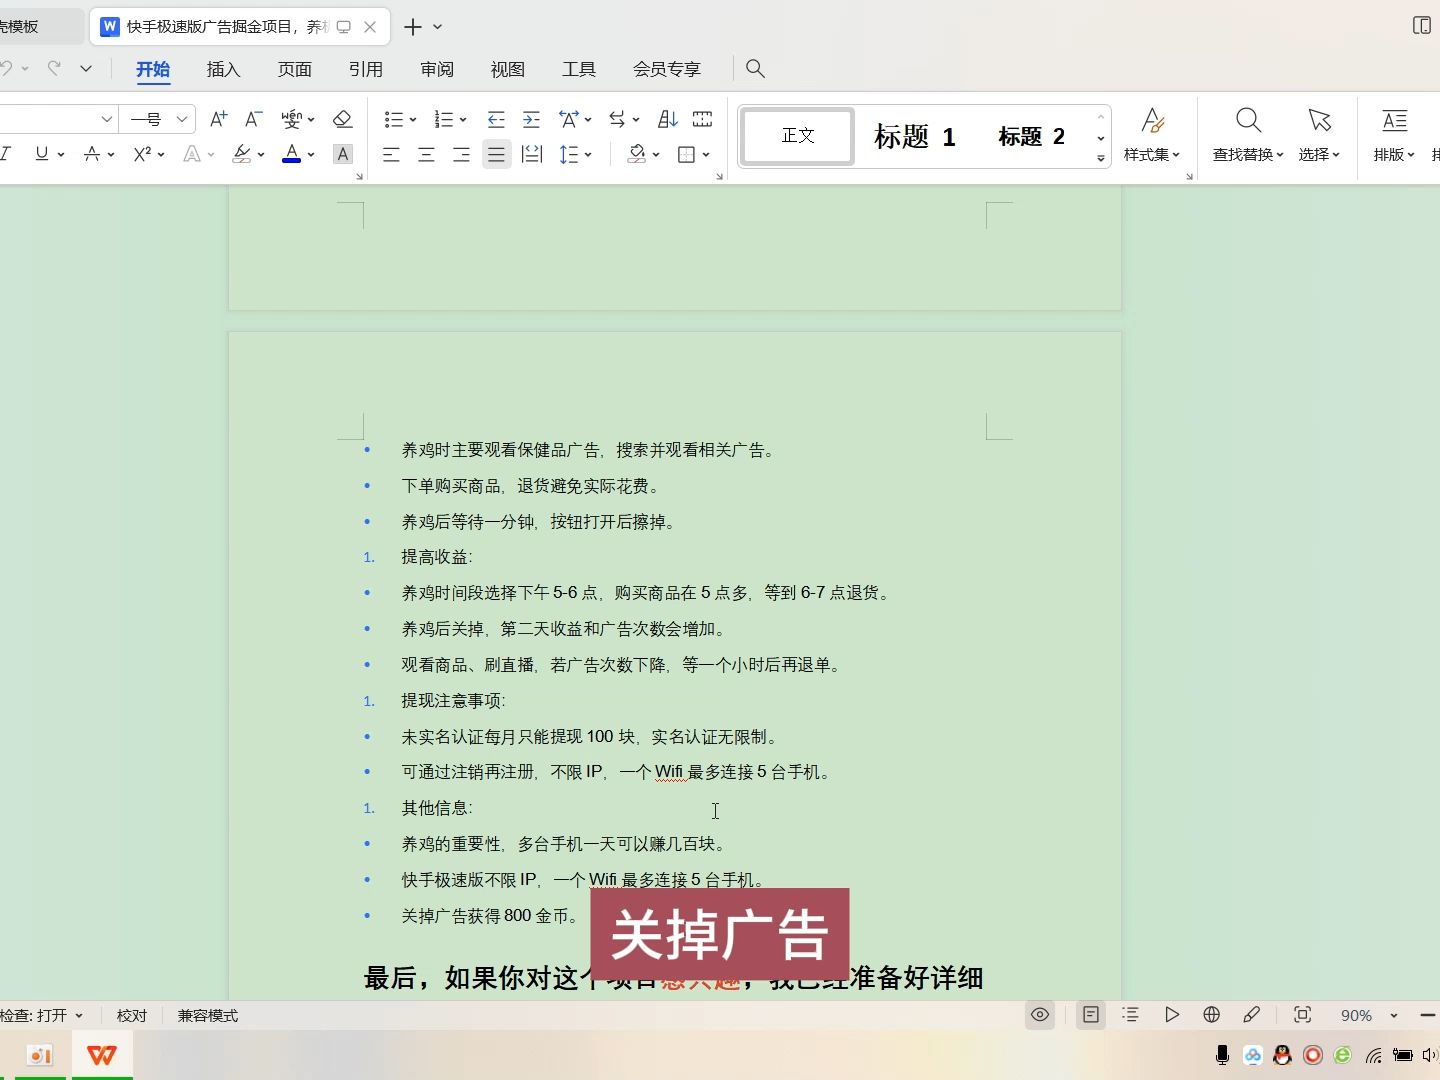
Task: Apply the 正文 style
Action: 798,136
